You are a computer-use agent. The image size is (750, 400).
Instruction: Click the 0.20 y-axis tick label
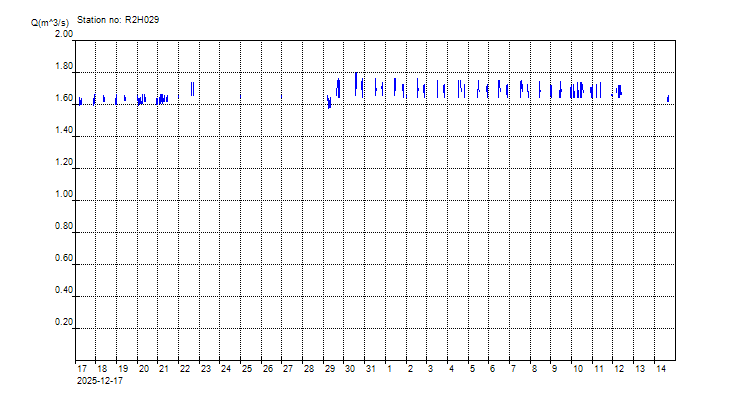pyautogui.click(x=63, y=323)
